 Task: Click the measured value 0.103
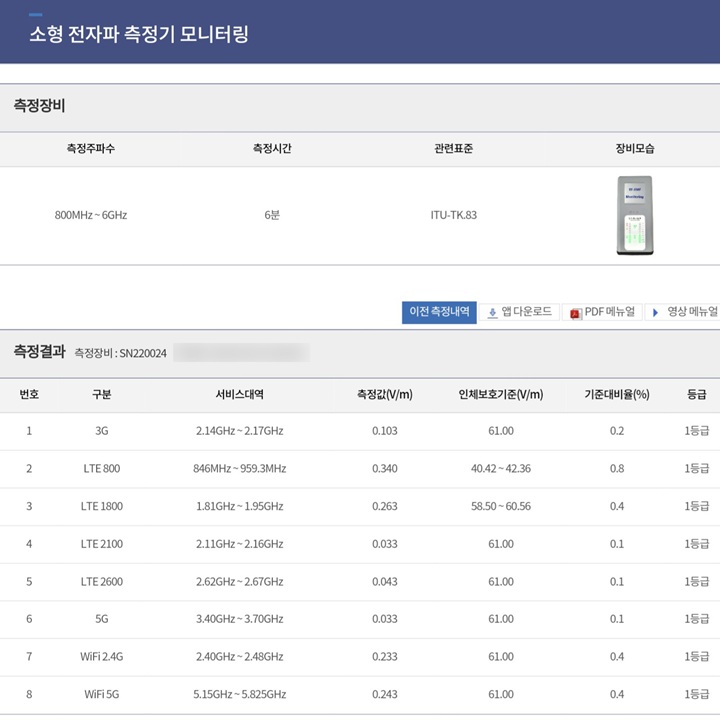point(385,431)
